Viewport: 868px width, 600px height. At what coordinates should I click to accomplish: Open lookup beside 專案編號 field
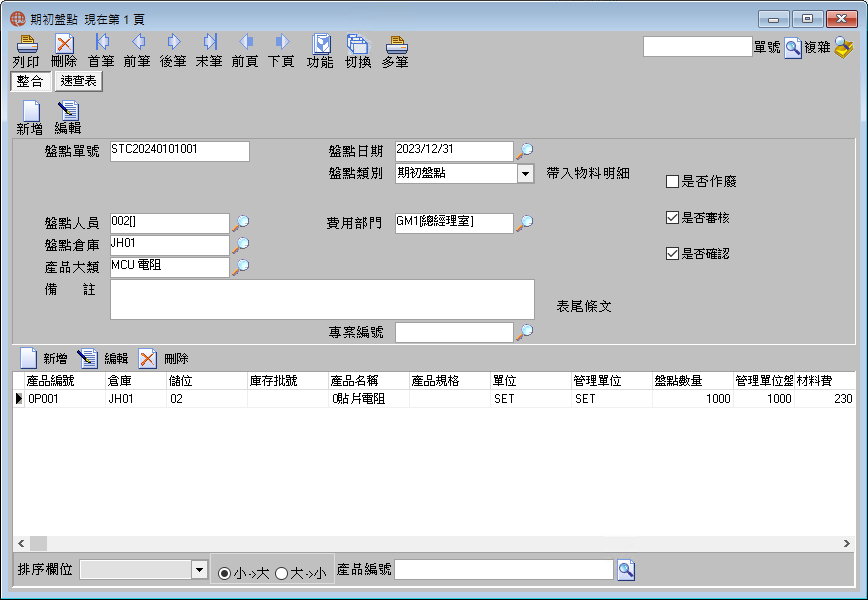click(524, 332)
